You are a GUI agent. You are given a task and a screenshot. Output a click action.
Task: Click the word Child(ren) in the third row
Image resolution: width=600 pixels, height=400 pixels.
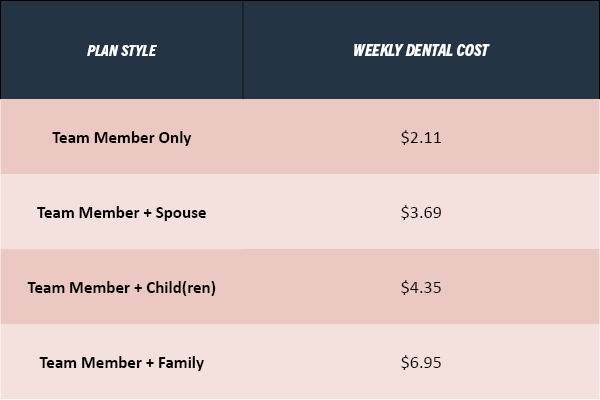[181, 288]
